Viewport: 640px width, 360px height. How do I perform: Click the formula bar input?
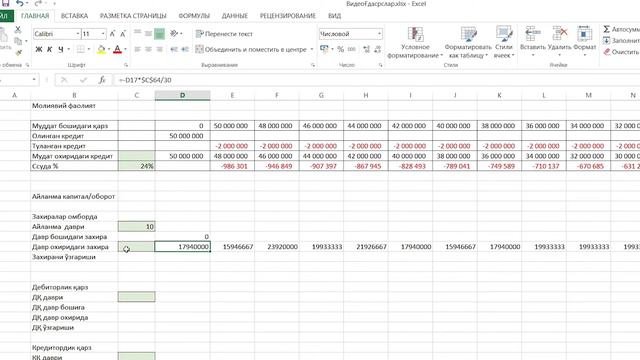pos(376,80)
